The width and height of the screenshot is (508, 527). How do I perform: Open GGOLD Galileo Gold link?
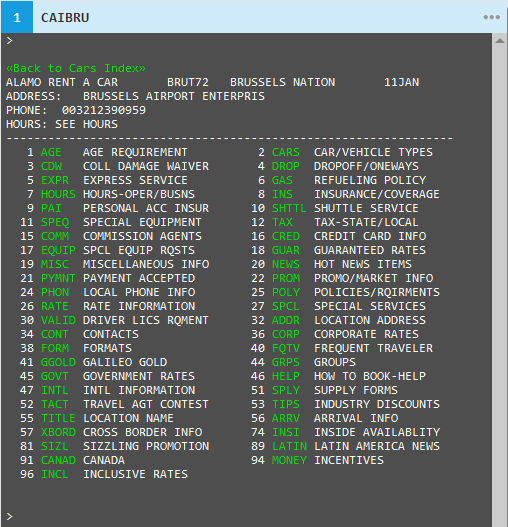point(58,362)
